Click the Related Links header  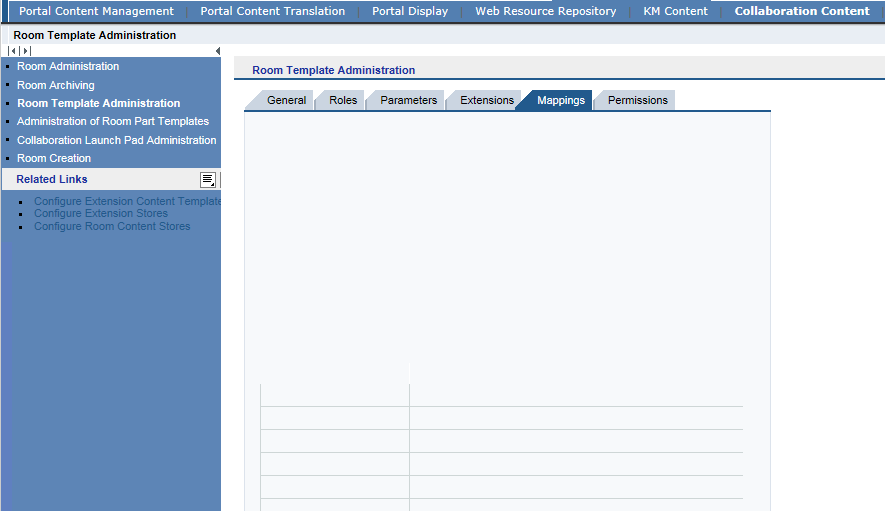pyautogui.click(x=51, y=179)
